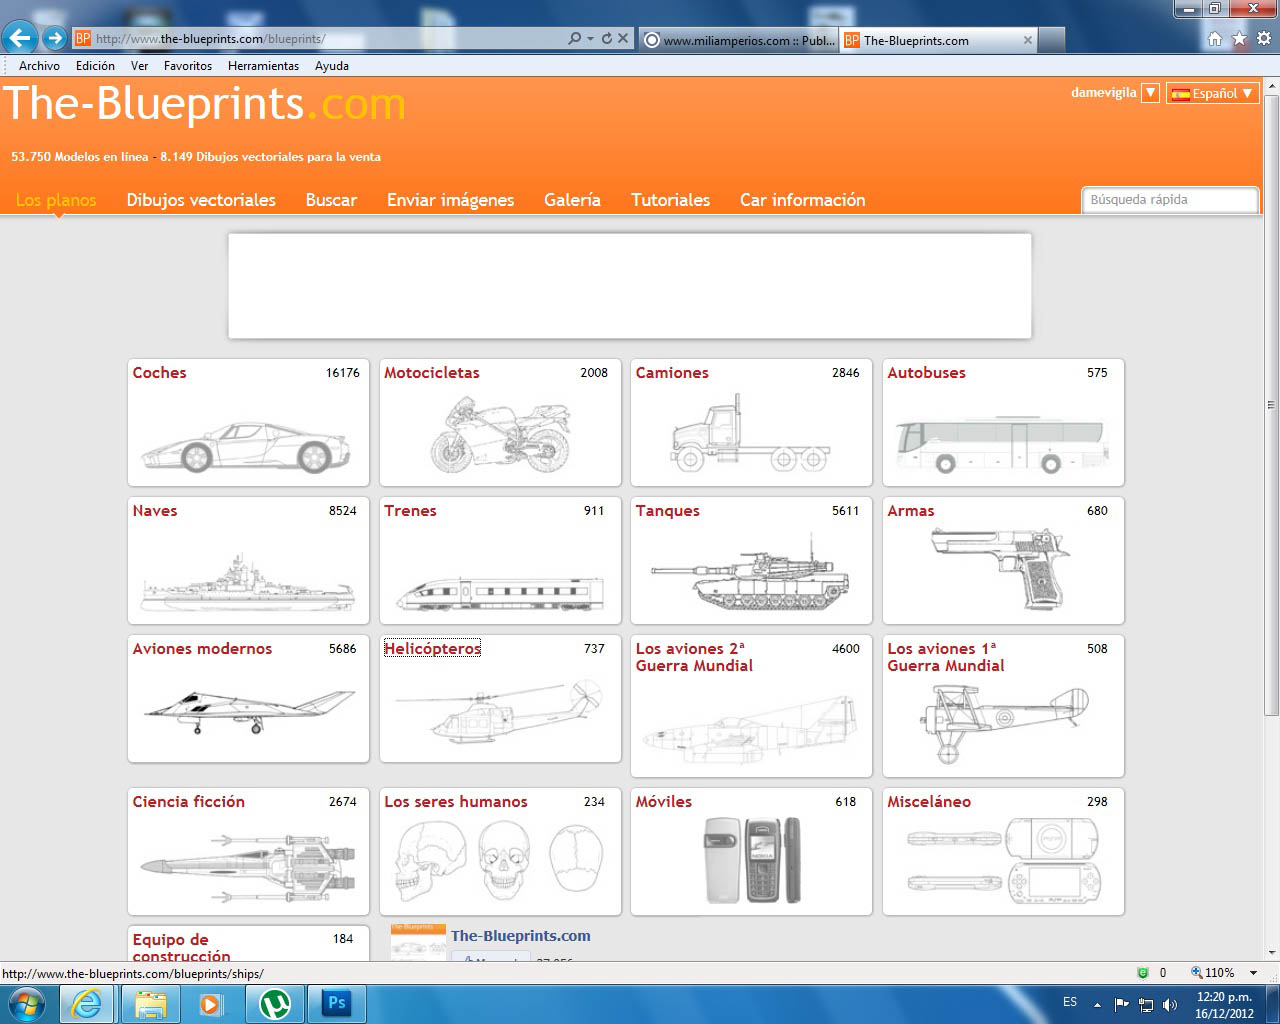
Task: Stop loading with the address bar X icon
Action: coord(623,39)
